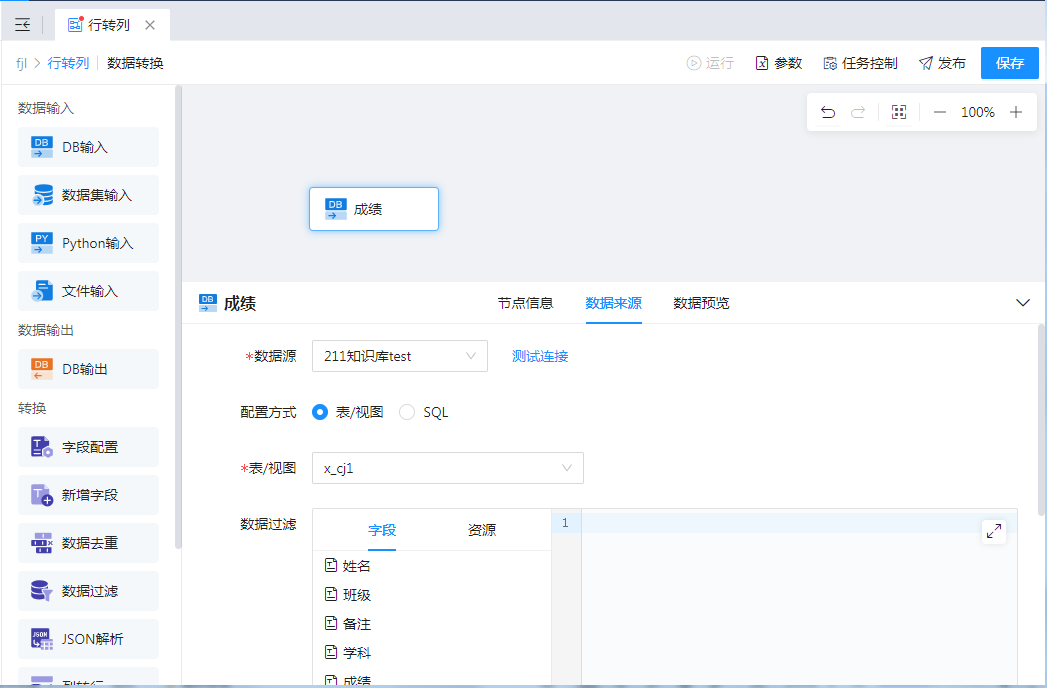Zoom out with the minus icon
The width and height of the screenshot is (1047, 688).
click(939, 112)
